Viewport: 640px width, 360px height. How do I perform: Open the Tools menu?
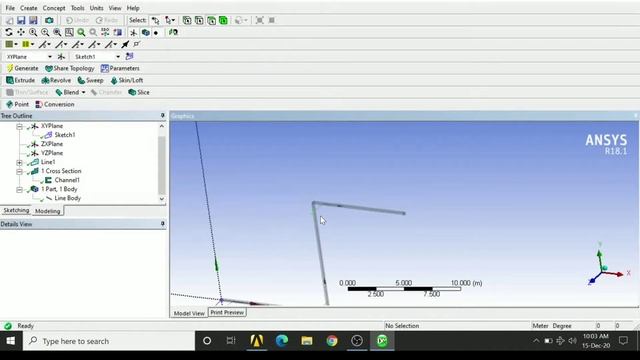(x=77, y=8)
